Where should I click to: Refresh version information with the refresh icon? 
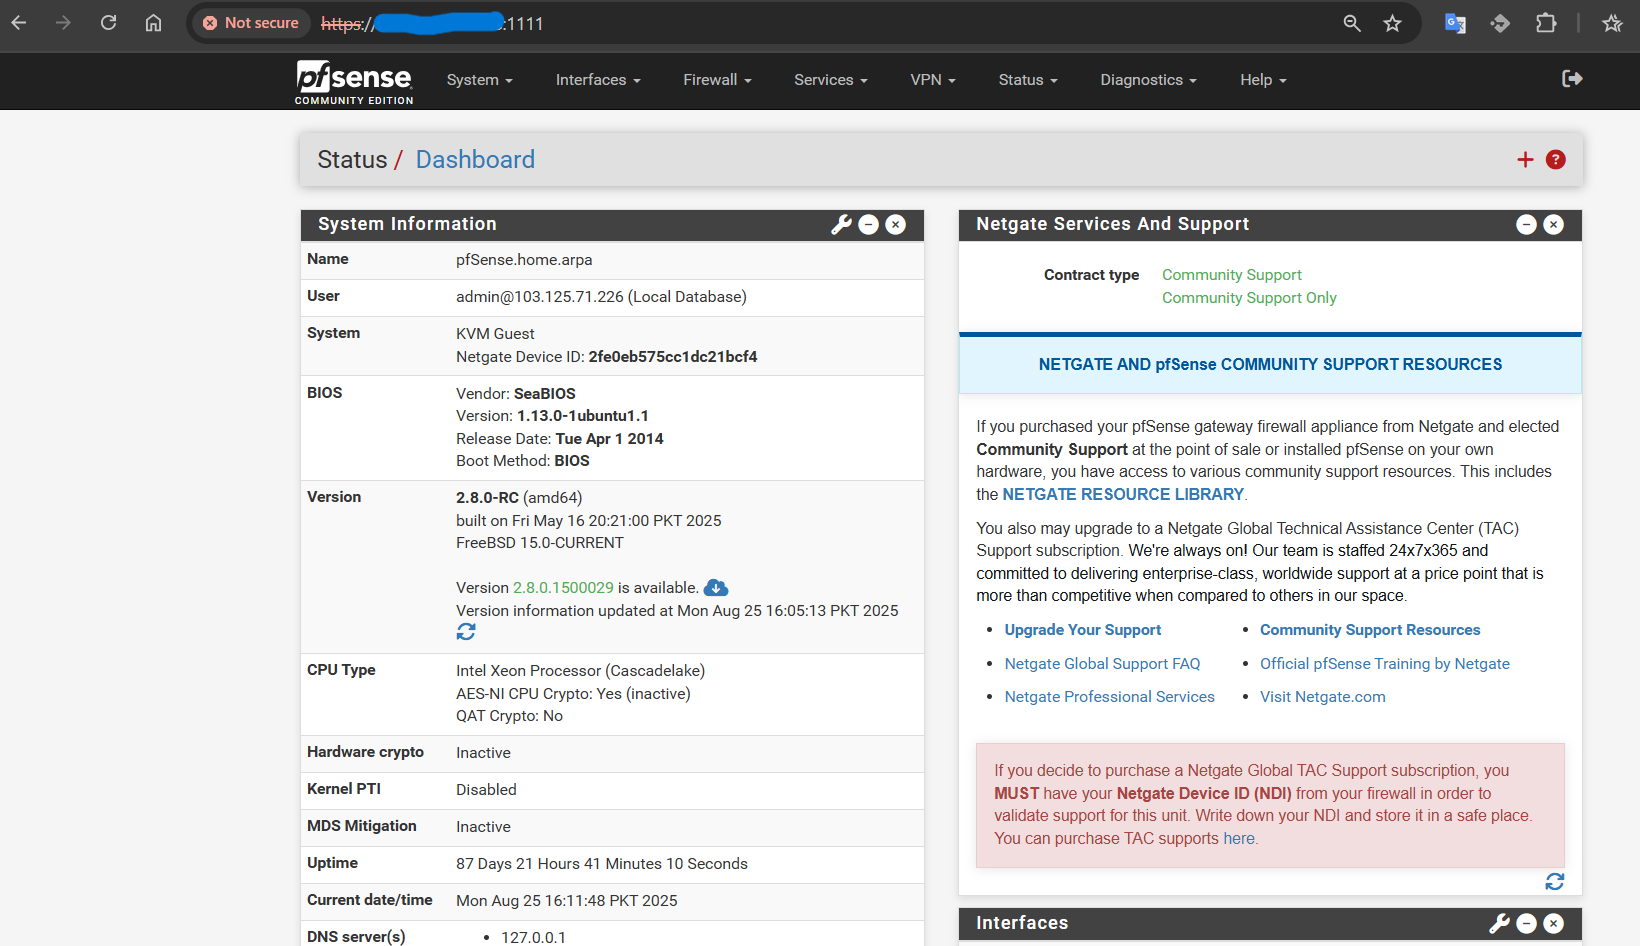point(466,632)
